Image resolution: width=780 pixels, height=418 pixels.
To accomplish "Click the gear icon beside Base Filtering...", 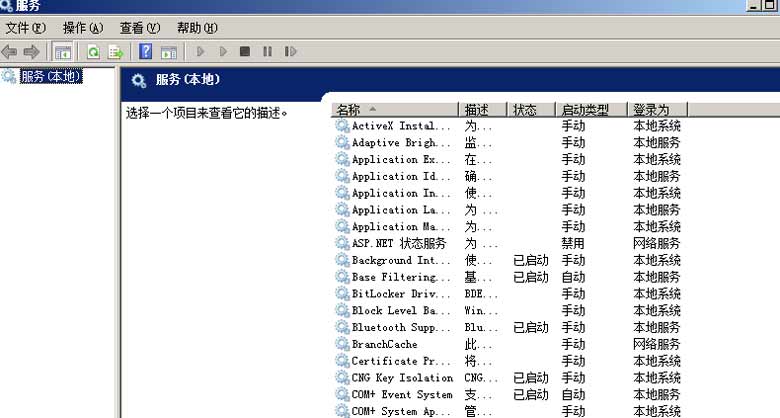I will click(342, 277).
